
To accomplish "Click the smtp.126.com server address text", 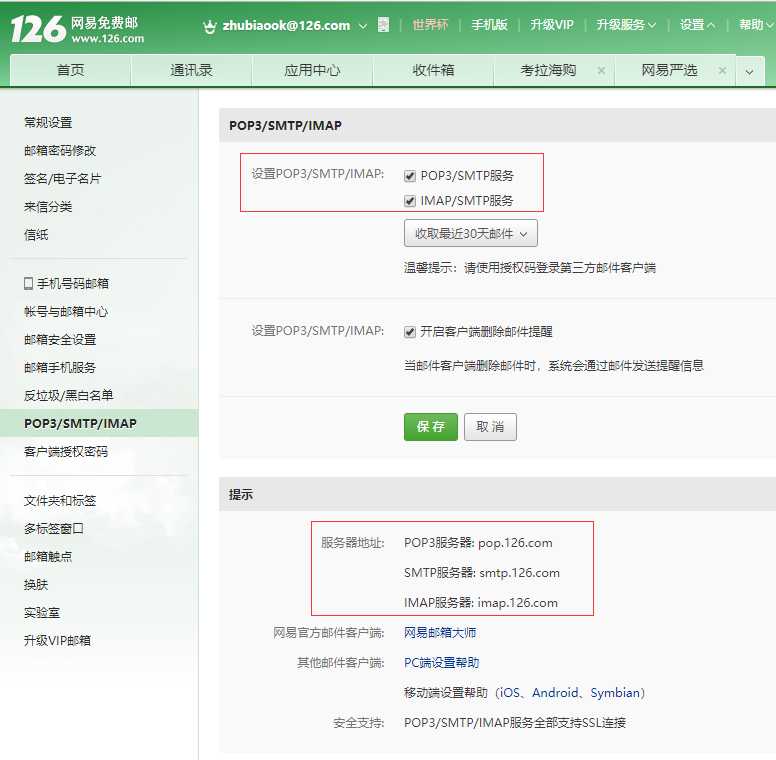I will point(520,573).
